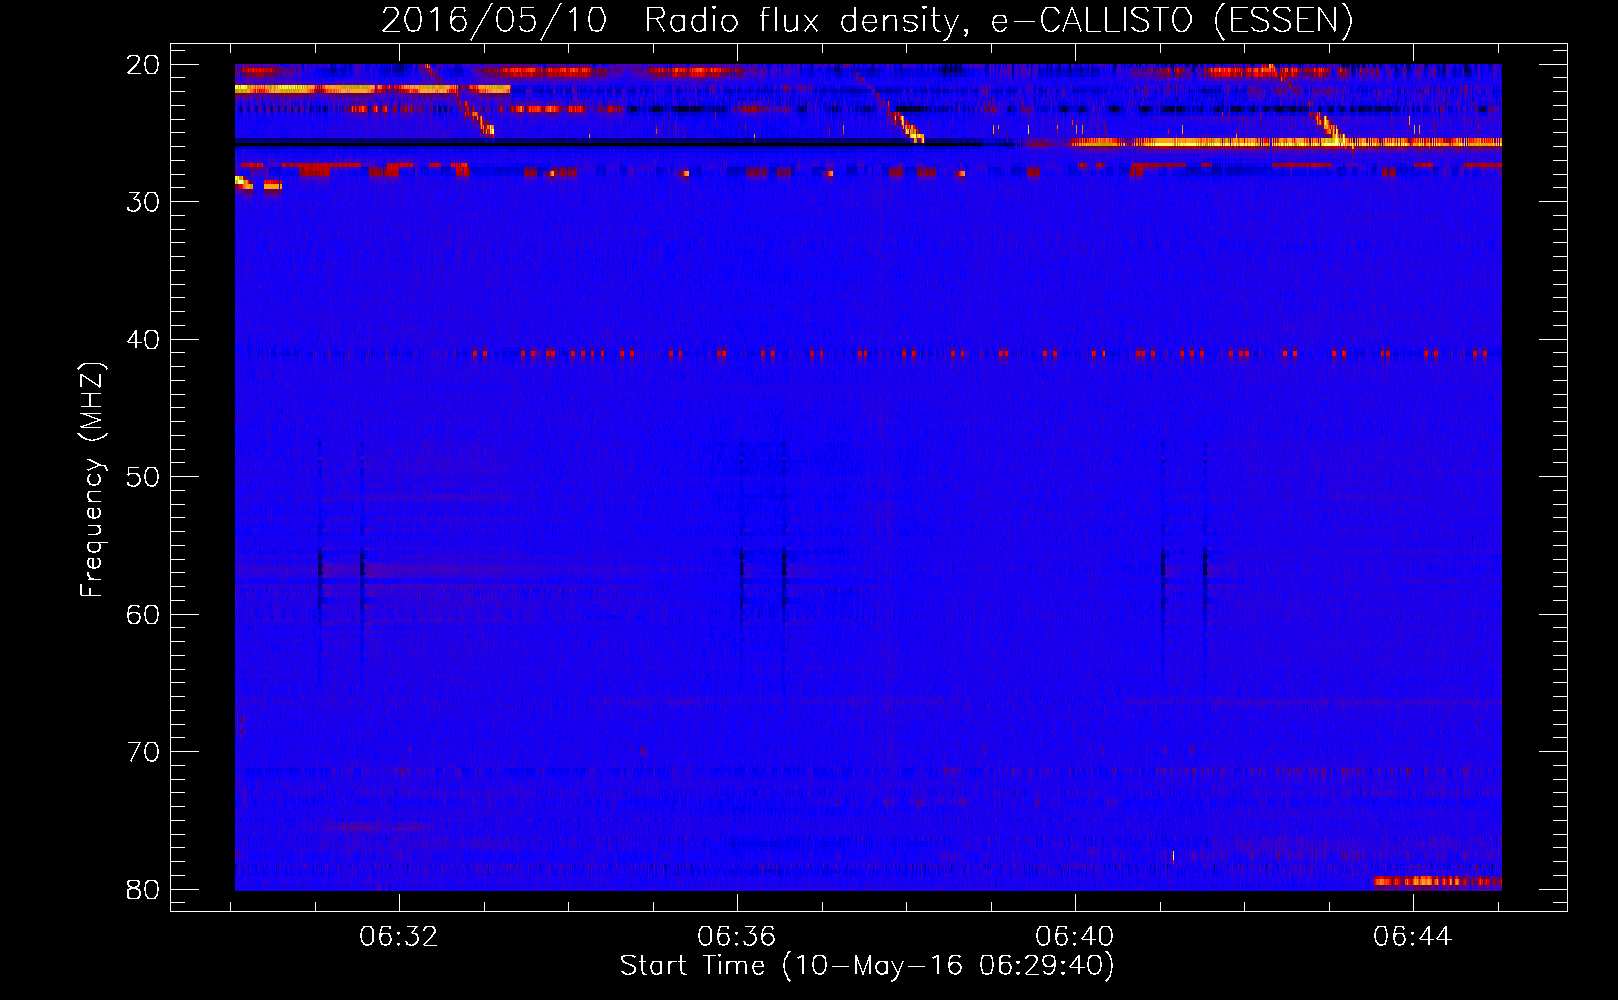Click the 06:36 time tick label
Screen dimensions: 1618x1000
[737, 937]
